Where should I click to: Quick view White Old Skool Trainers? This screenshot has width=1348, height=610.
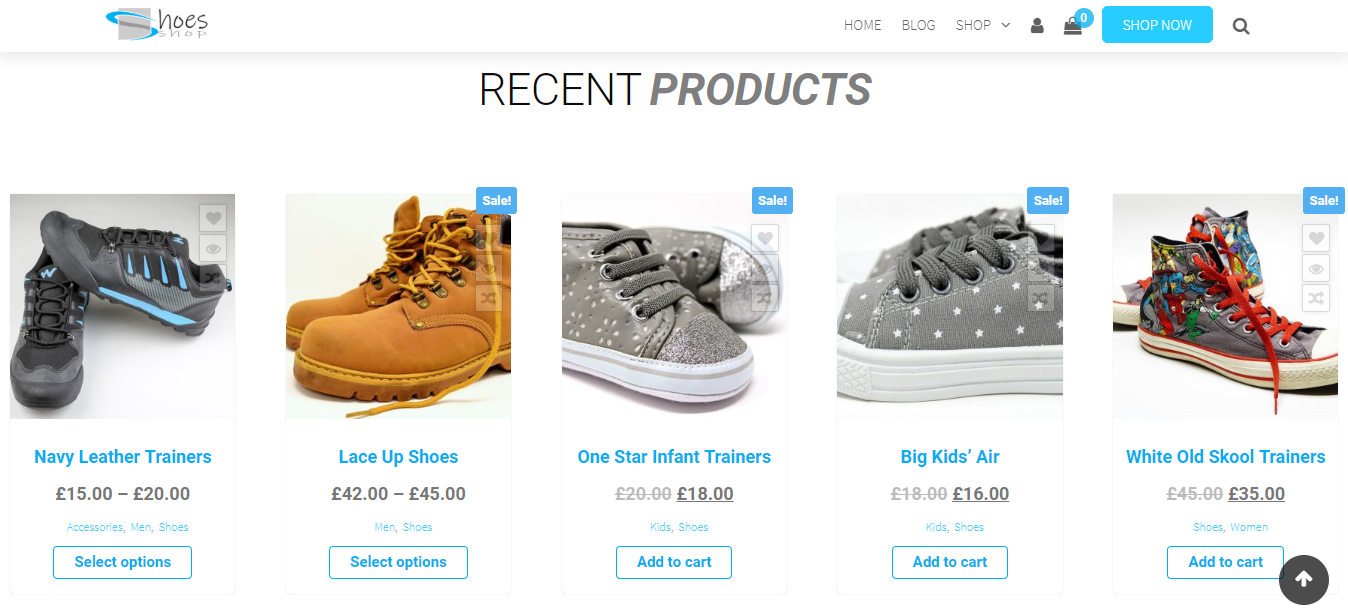point(1316,268)
